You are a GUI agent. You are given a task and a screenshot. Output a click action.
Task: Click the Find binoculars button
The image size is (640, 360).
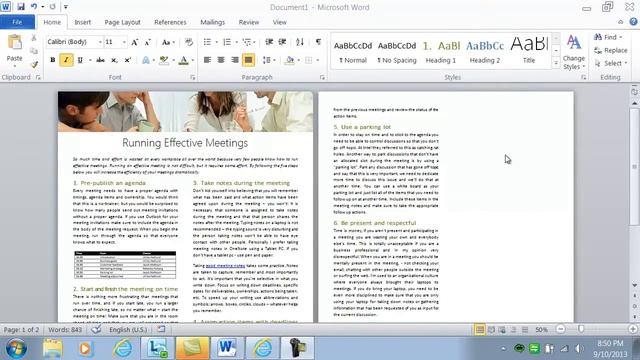tap(608, 37)
